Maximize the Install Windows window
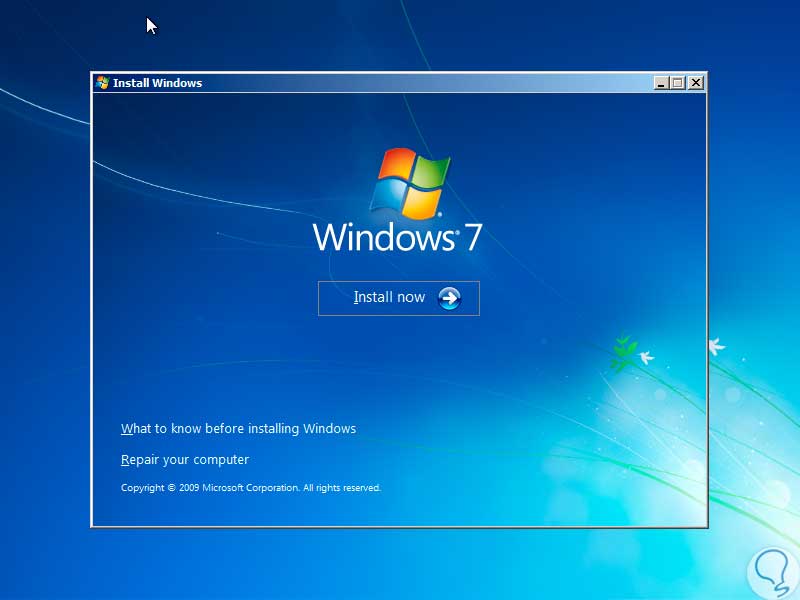This screenshot has width=800, height=600. [678, 83]
